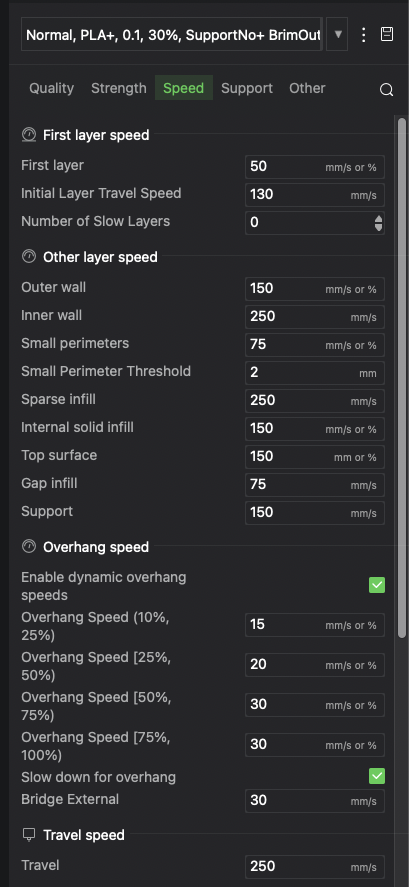Switch to the Strength tab

119,88
